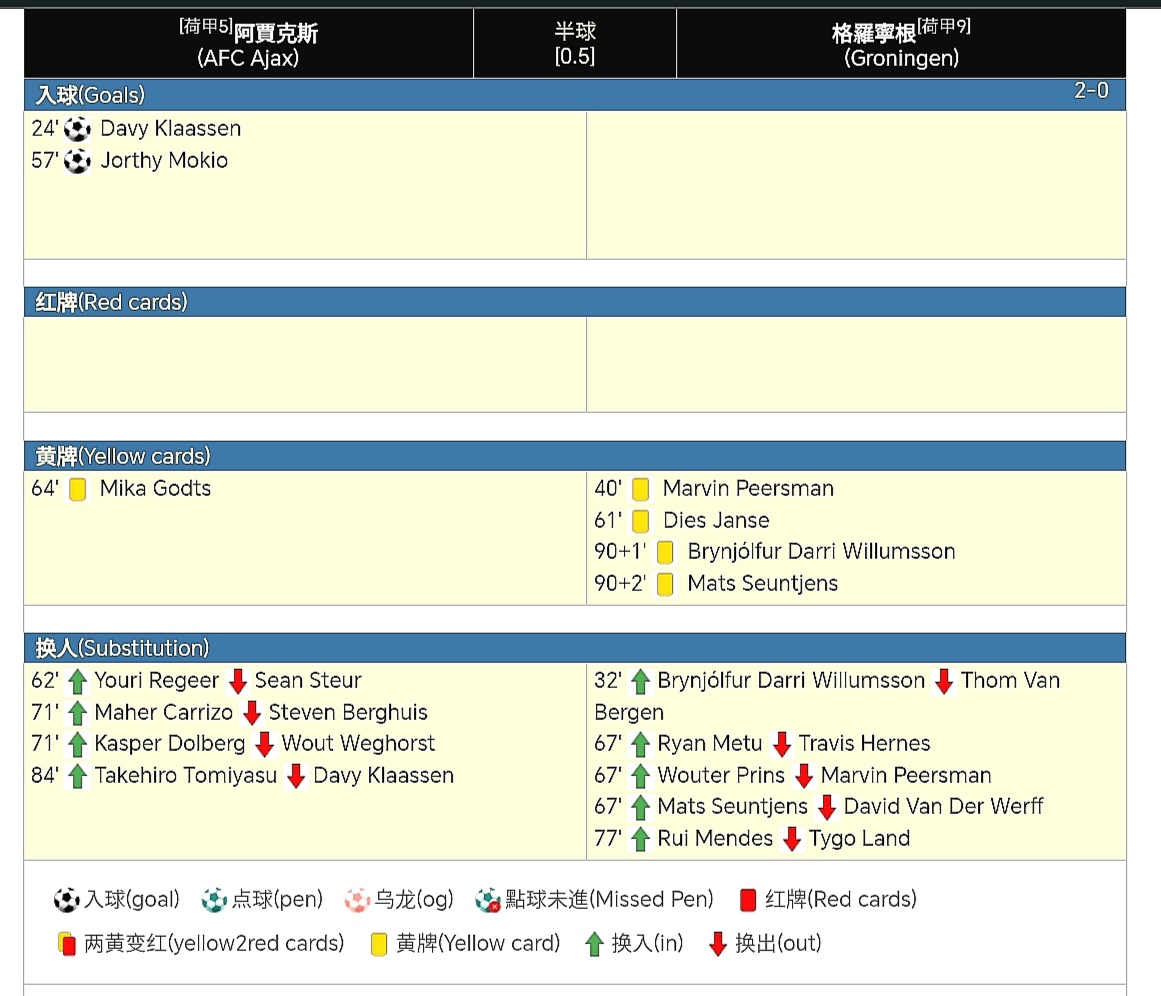Viewport: 1161px width, 996px height.
Task: Select the 红牌(Red cards) section header
Action: (x=575, y=302)
